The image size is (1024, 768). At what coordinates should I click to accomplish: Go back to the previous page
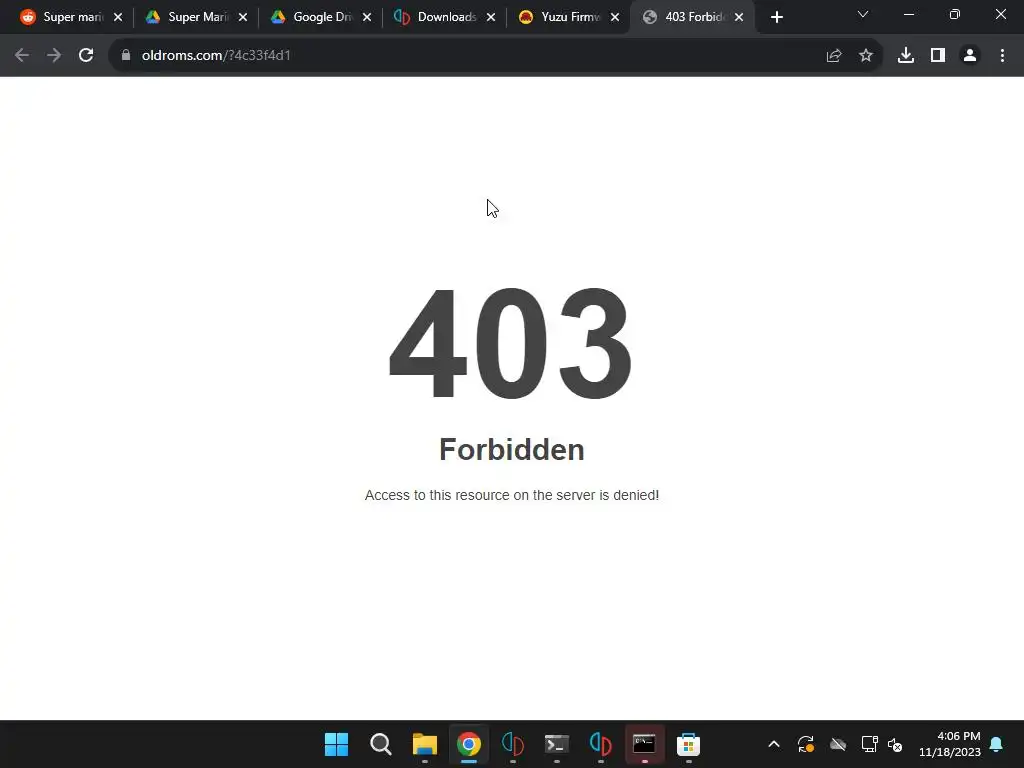pos(22,56)
